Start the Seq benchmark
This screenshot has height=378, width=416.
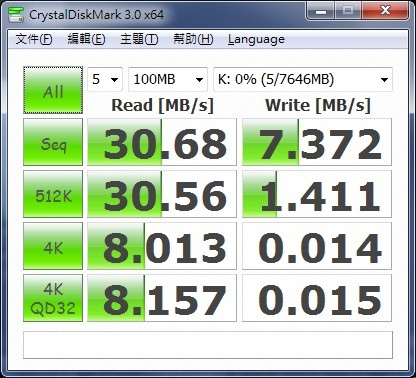pyautogui.click(x=53, y=142)
